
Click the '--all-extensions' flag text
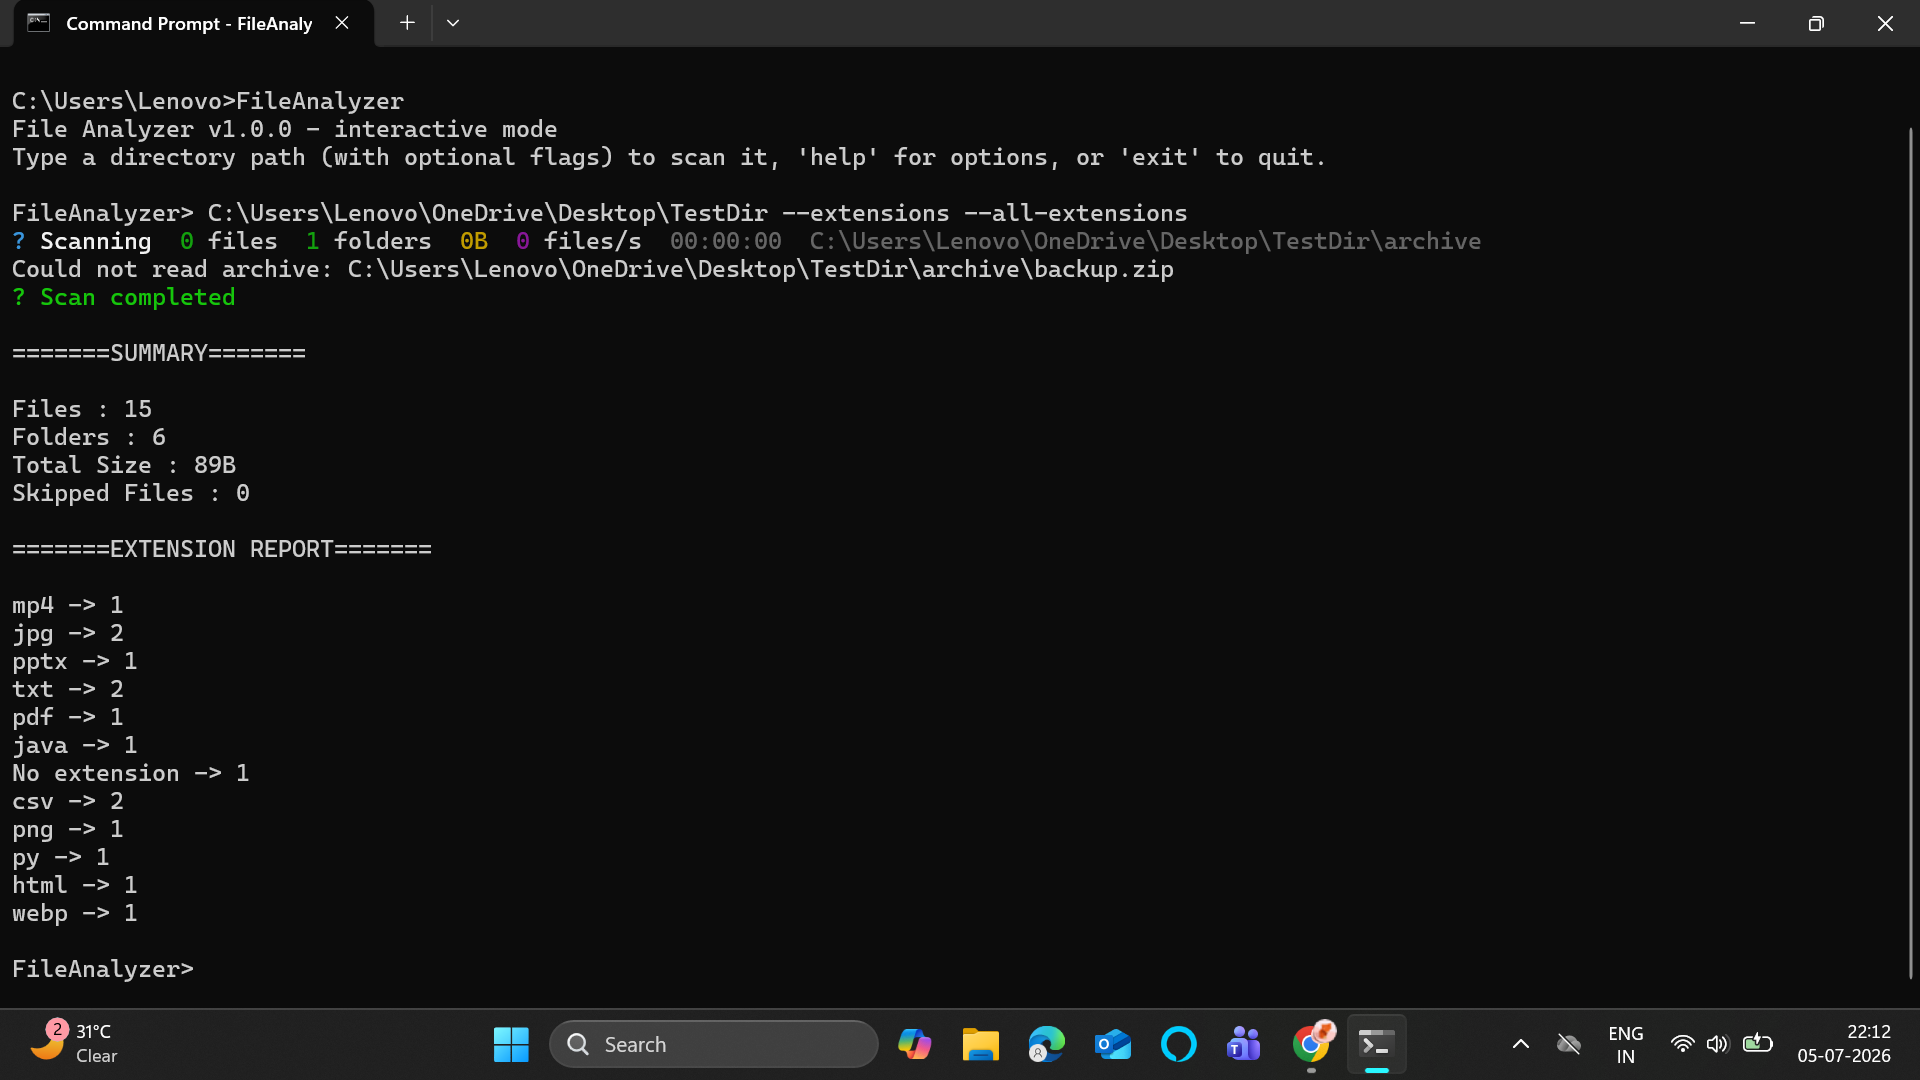(1076, 213)
